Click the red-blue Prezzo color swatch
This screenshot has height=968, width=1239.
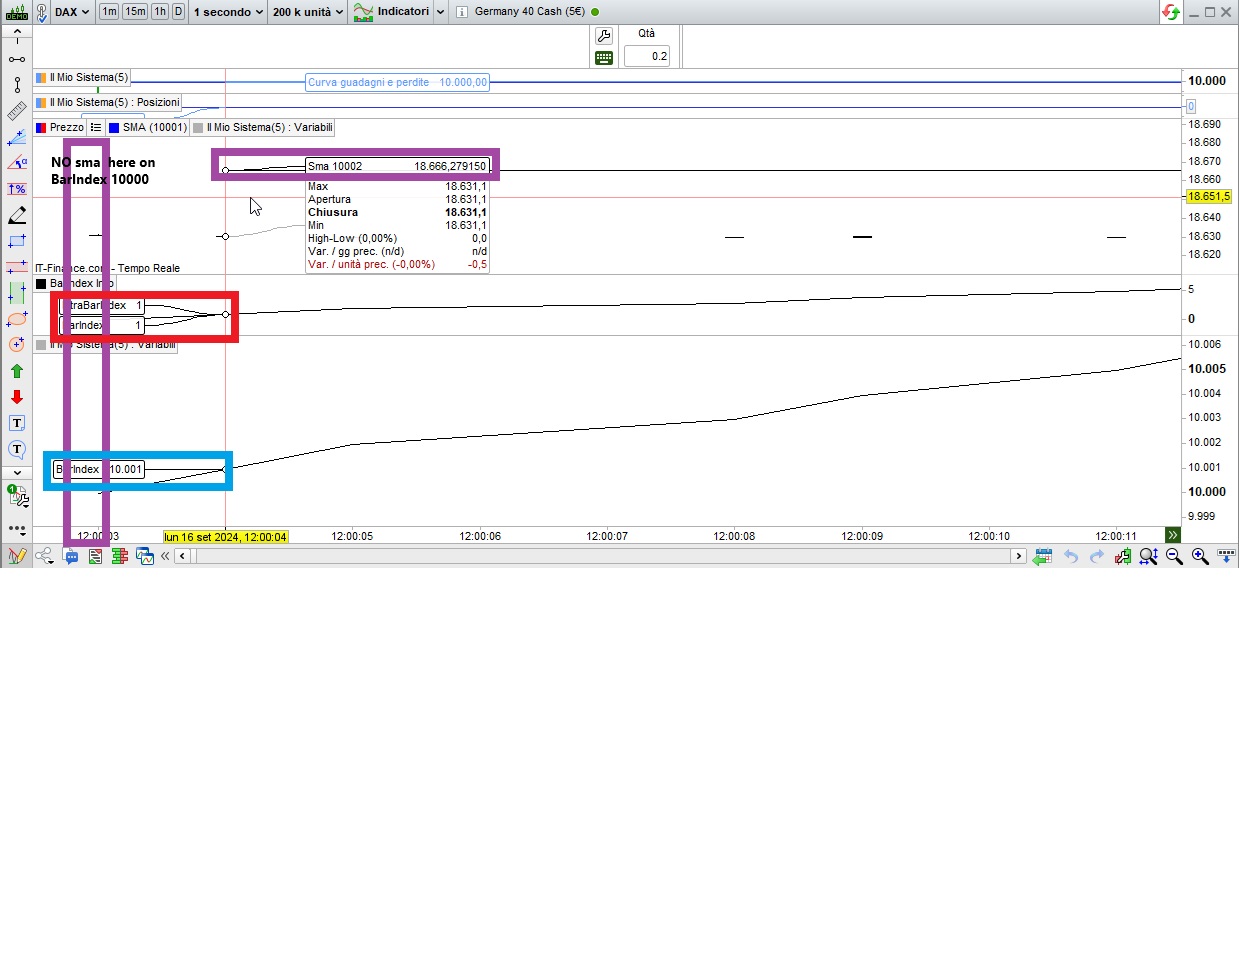point(41,128)
